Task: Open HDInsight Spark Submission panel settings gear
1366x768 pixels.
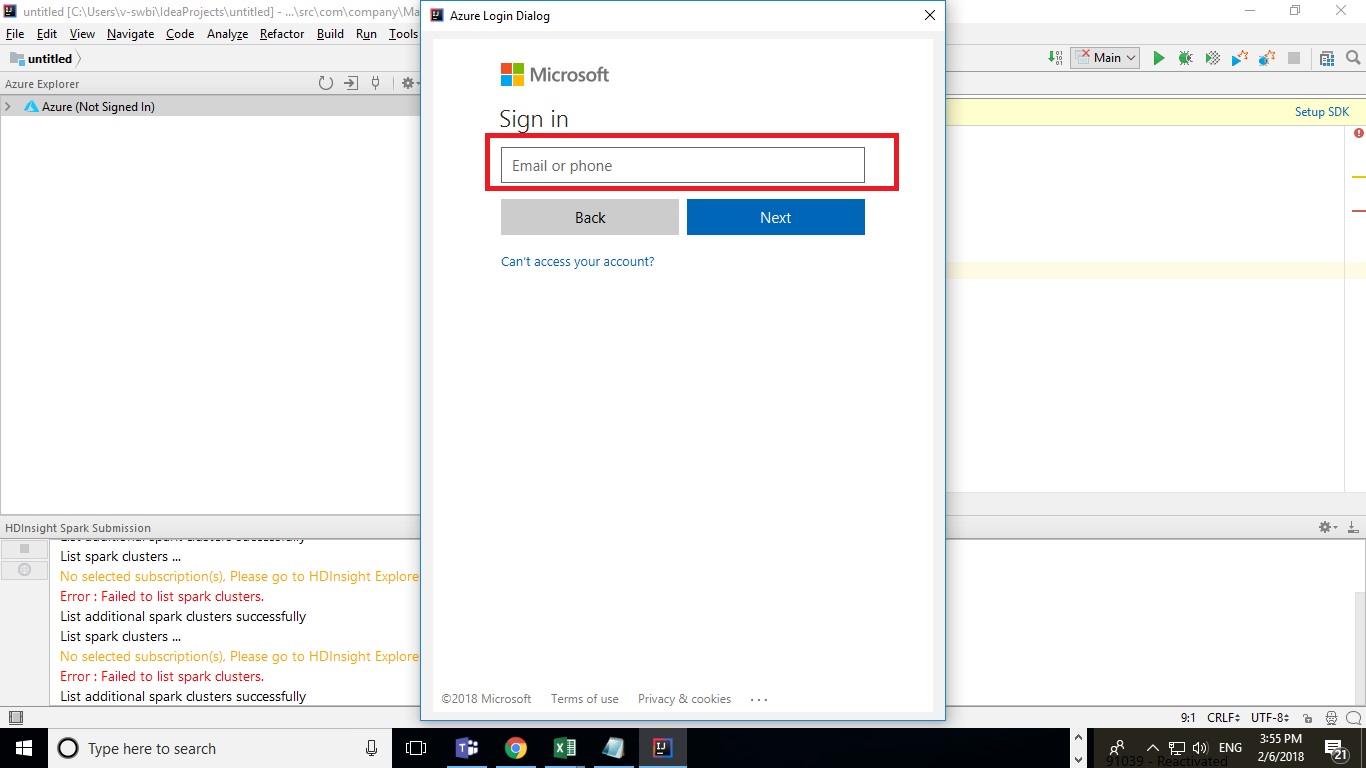Action: [x=1325, y=526]
